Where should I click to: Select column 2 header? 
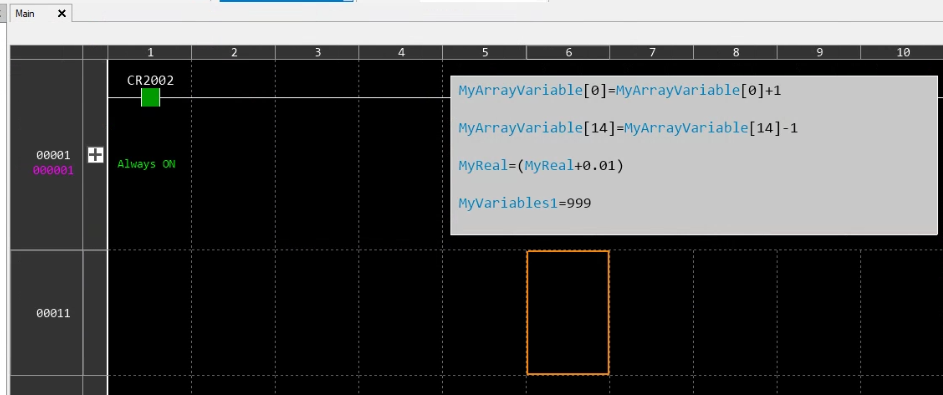[x=234, y=53]
